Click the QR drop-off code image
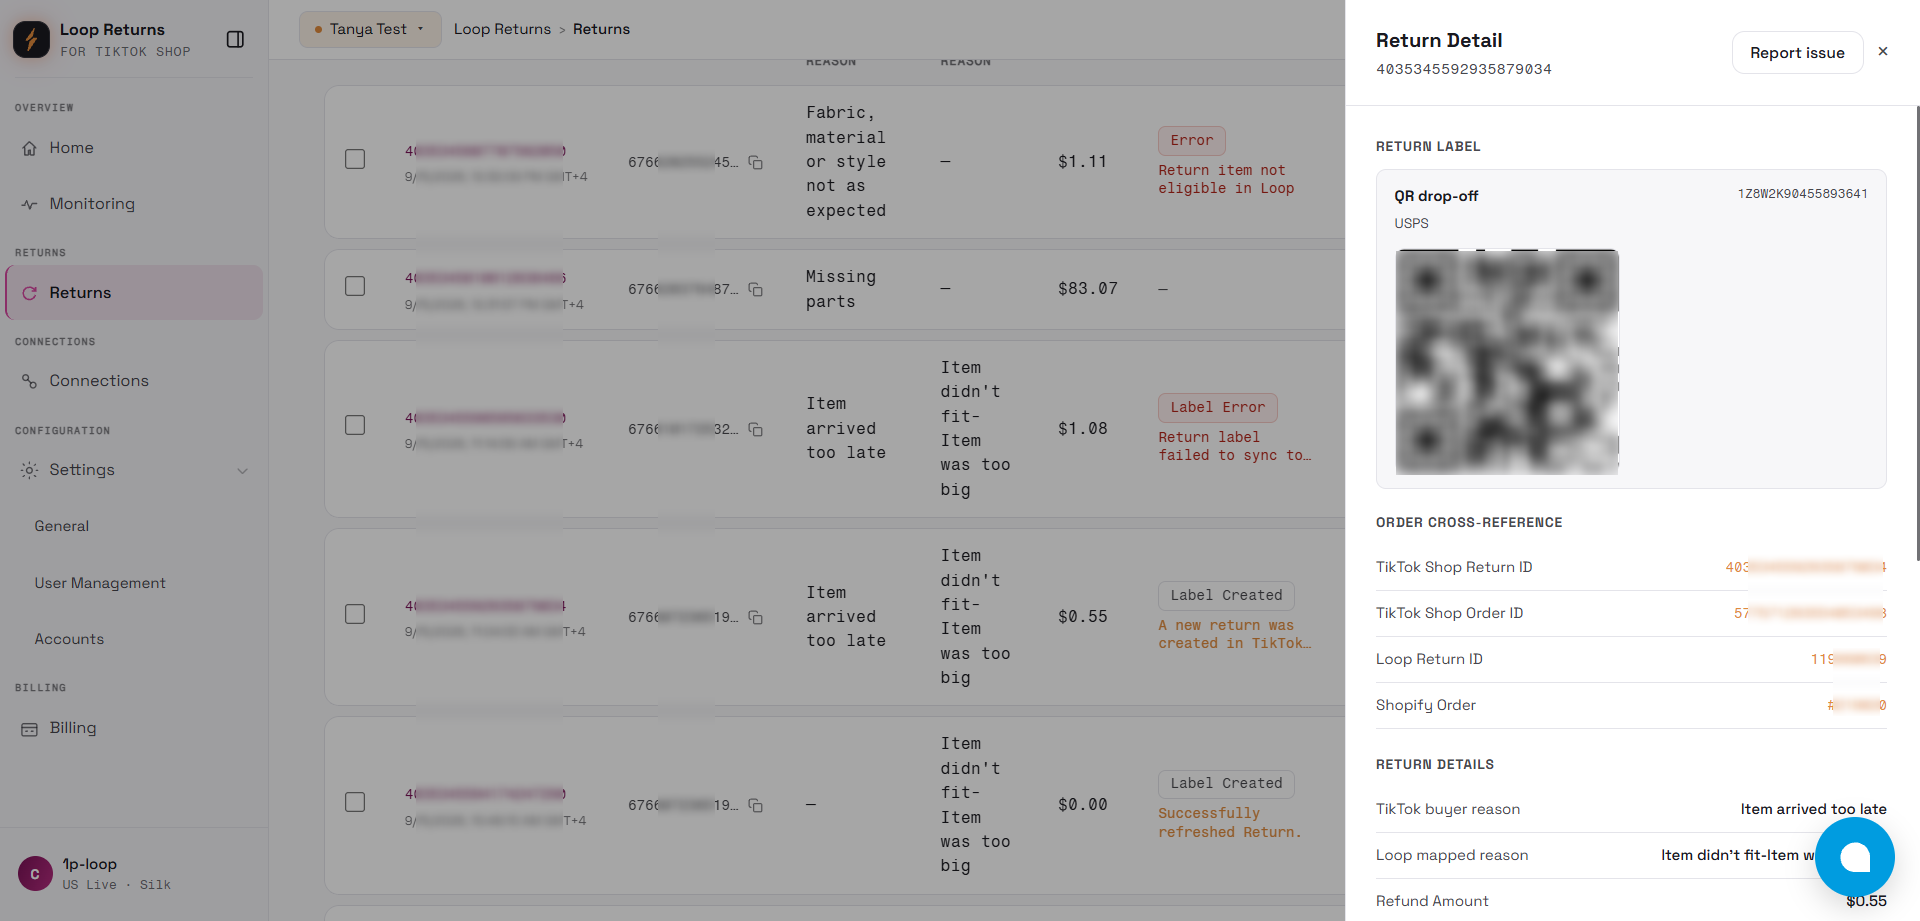Viewport: 1920px width, 921px height. tap(1507, 361)
